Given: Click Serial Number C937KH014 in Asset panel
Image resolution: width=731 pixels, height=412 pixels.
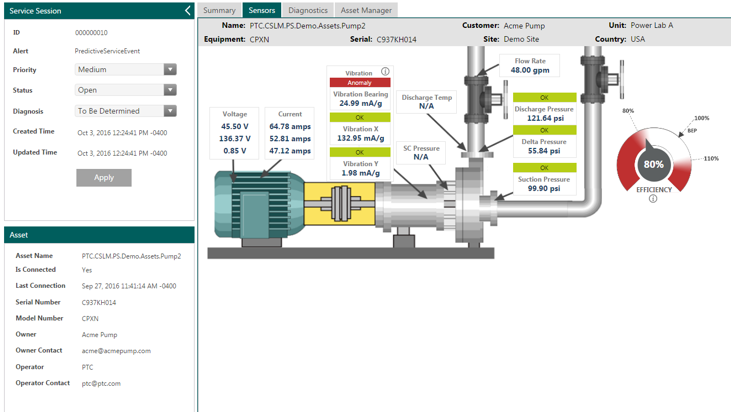Looking at the screenshot, I should tap(99, 302).
